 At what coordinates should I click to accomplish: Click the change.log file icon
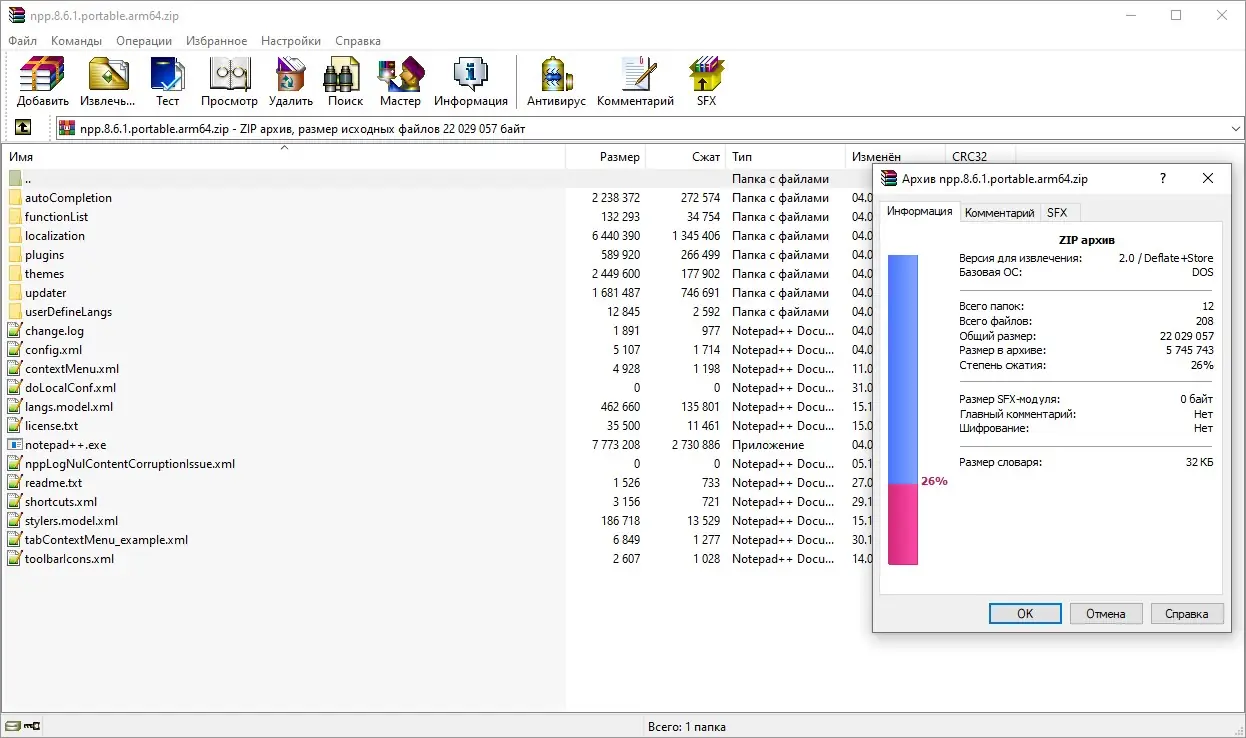coord(15,331)
